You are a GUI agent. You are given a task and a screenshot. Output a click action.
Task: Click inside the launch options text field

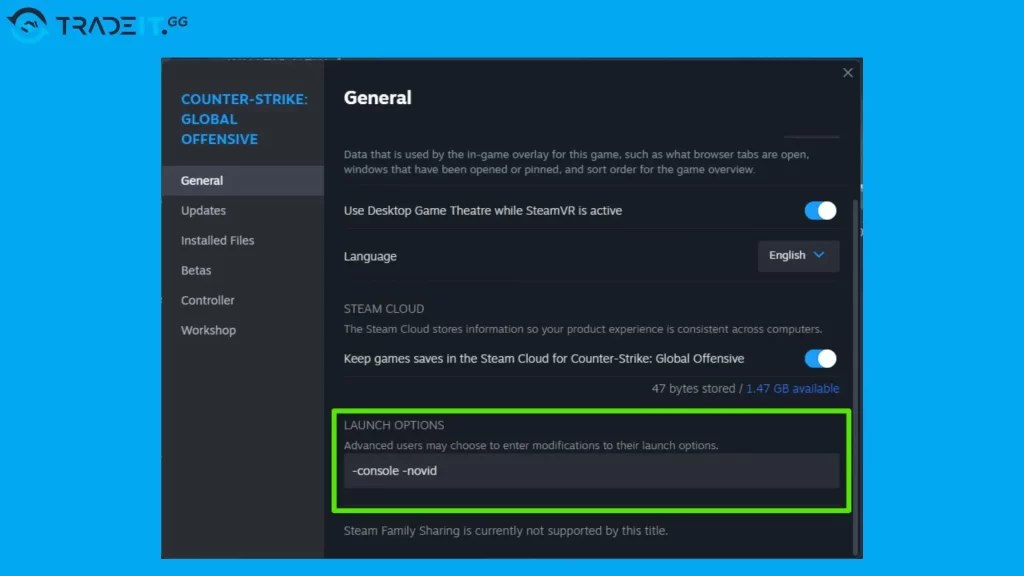point(590,470)
